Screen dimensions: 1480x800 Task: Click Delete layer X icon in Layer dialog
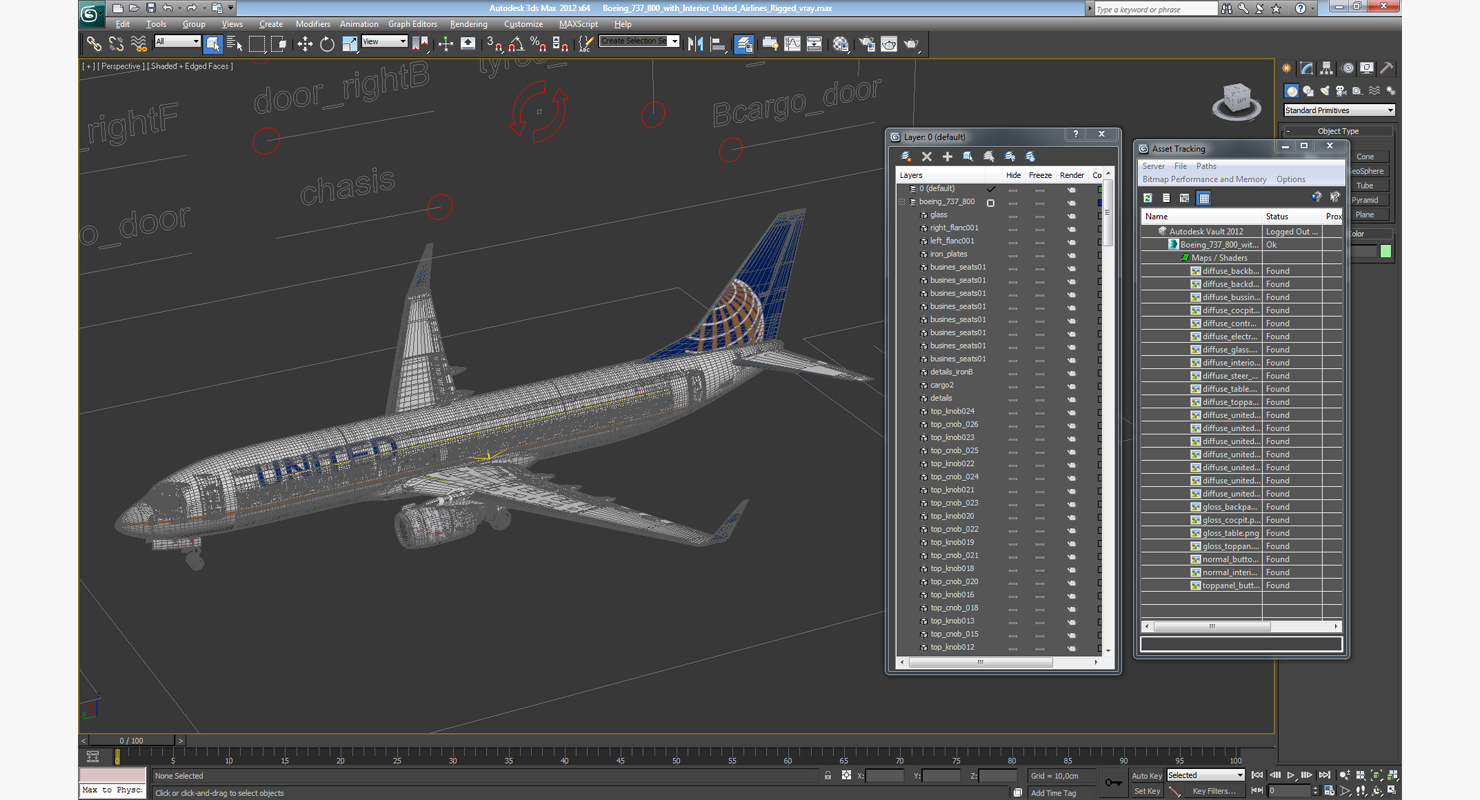pos(927,157)
